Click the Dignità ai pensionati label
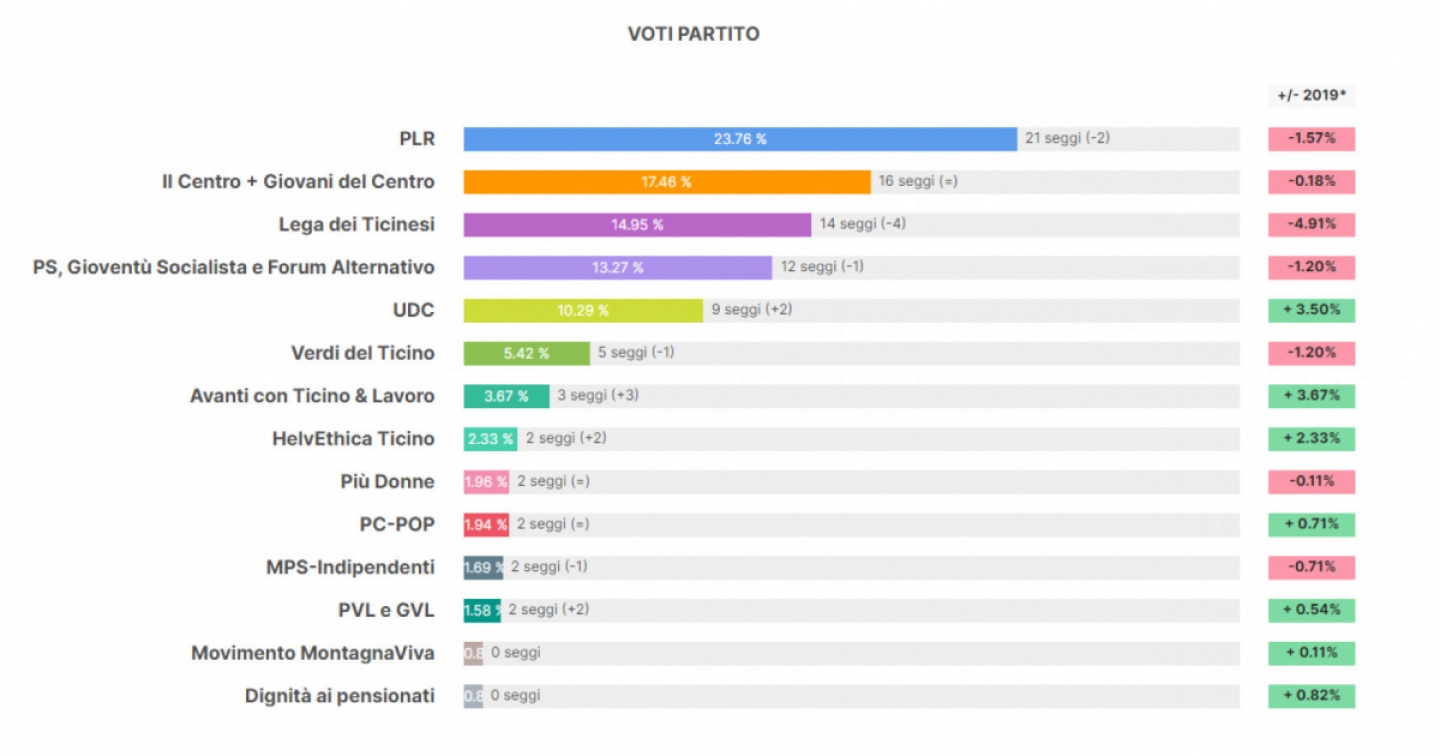This screenshot has width=1440, height=756. [x=340, y=696]
